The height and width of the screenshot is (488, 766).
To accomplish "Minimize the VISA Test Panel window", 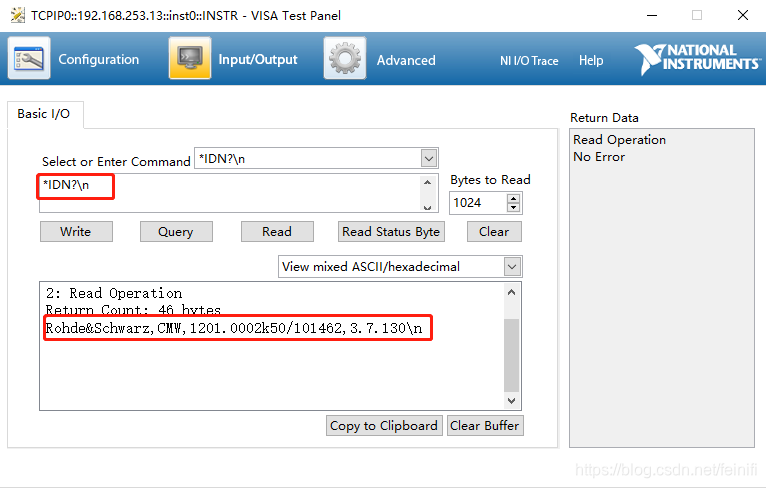I will (x=652, y=15).
